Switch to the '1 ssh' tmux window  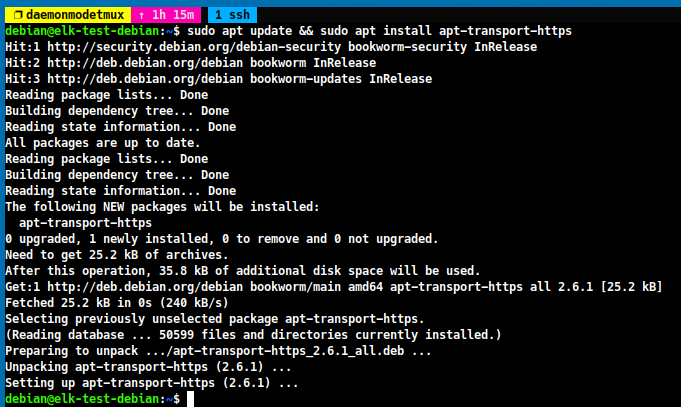[232, 15]
